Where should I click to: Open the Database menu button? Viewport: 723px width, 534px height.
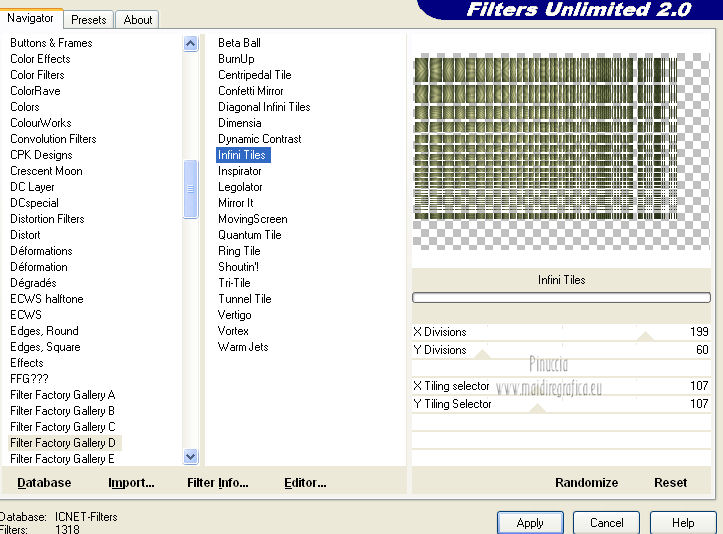coord(44,482)
